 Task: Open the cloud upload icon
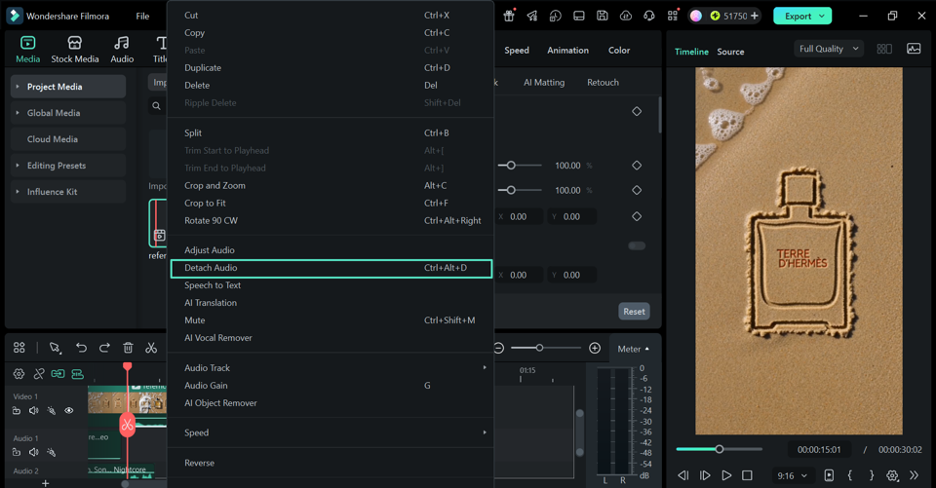pyautogui.click(x=626, y=16)
